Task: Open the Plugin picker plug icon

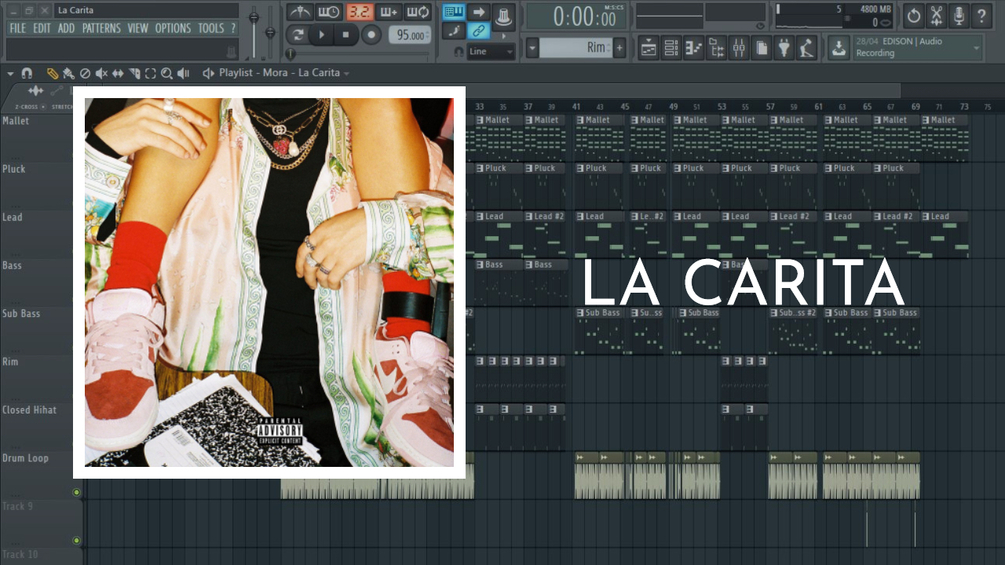Action: [784, 48]
